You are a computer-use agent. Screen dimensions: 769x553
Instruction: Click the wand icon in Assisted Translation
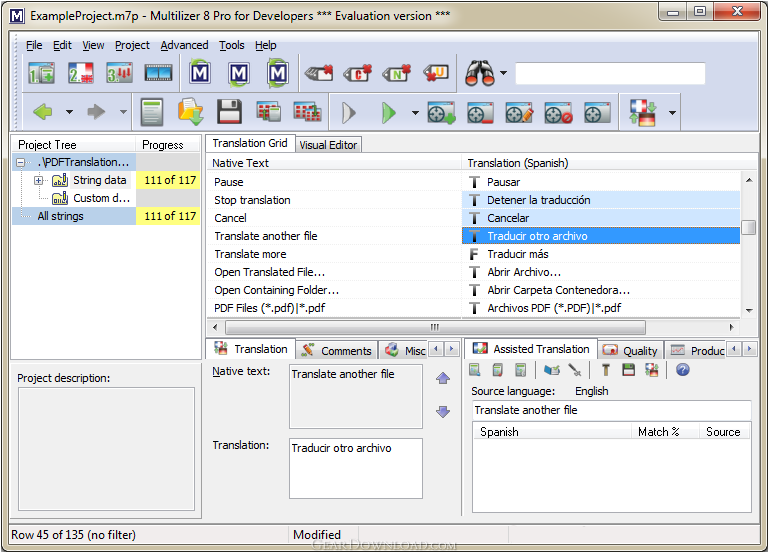pyautogui.click(x=575, y=370)
